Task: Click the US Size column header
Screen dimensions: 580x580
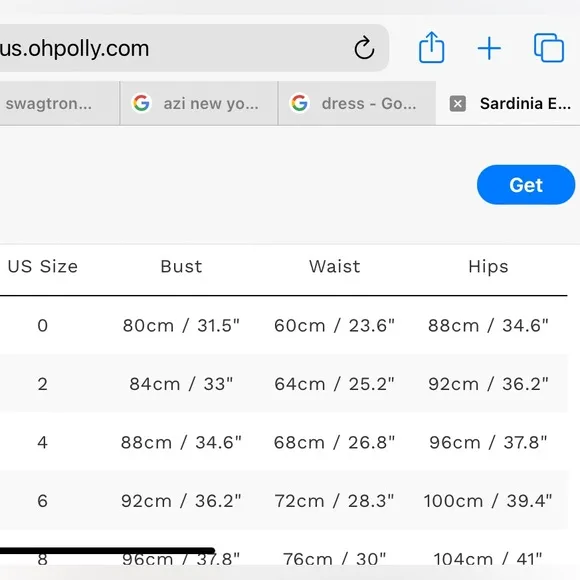Action: click(43, 267)
